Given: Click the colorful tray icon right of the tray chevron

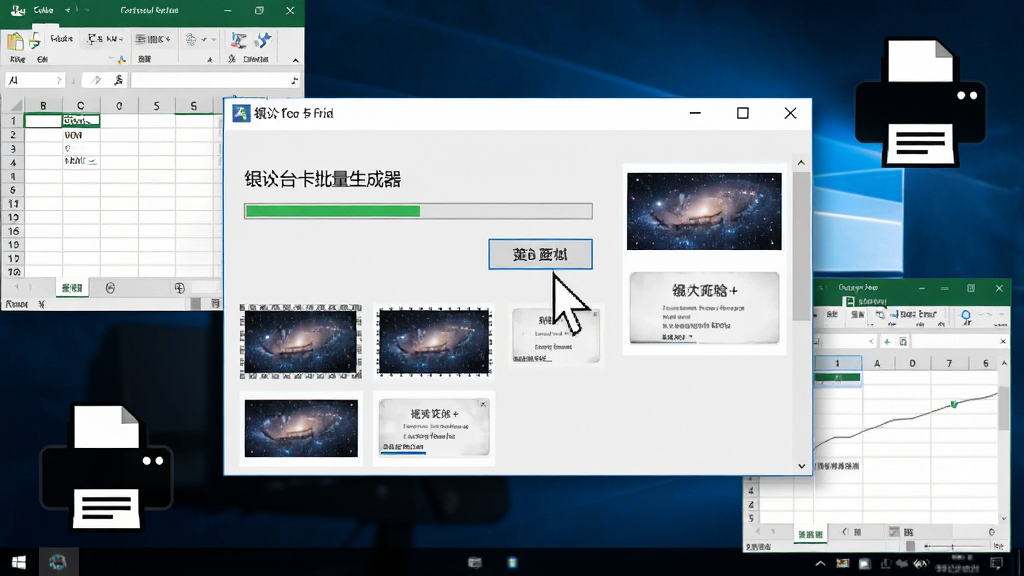Looking at the screenshot, I should pos(843,563).
